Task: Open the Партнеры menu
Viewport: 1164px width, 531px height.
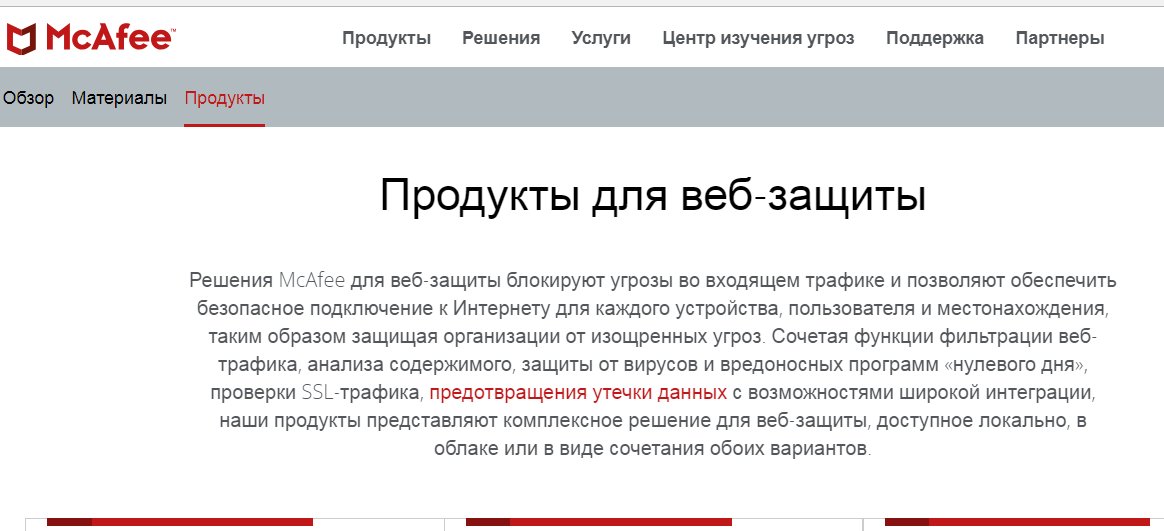Action: (1059, 39)
